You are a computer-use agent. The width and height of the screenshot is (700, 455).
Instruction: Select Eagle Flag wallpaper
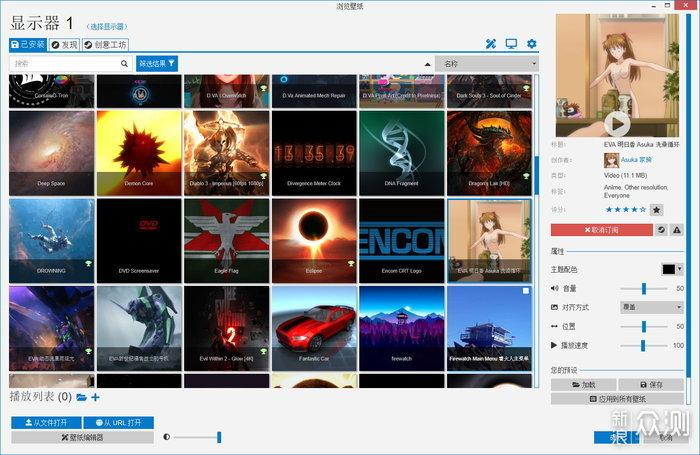click(x=226, y=241)
